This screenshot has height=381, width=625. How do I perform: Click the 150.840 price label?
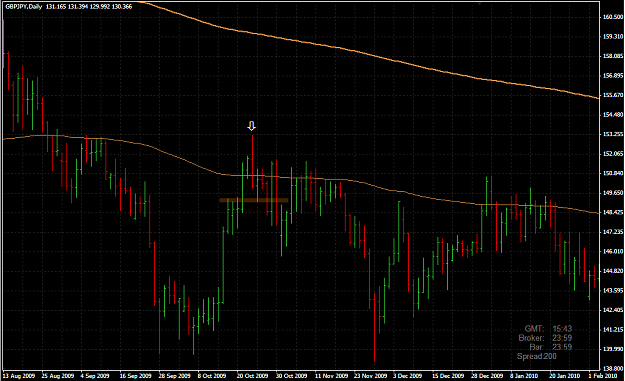[613, 173]
